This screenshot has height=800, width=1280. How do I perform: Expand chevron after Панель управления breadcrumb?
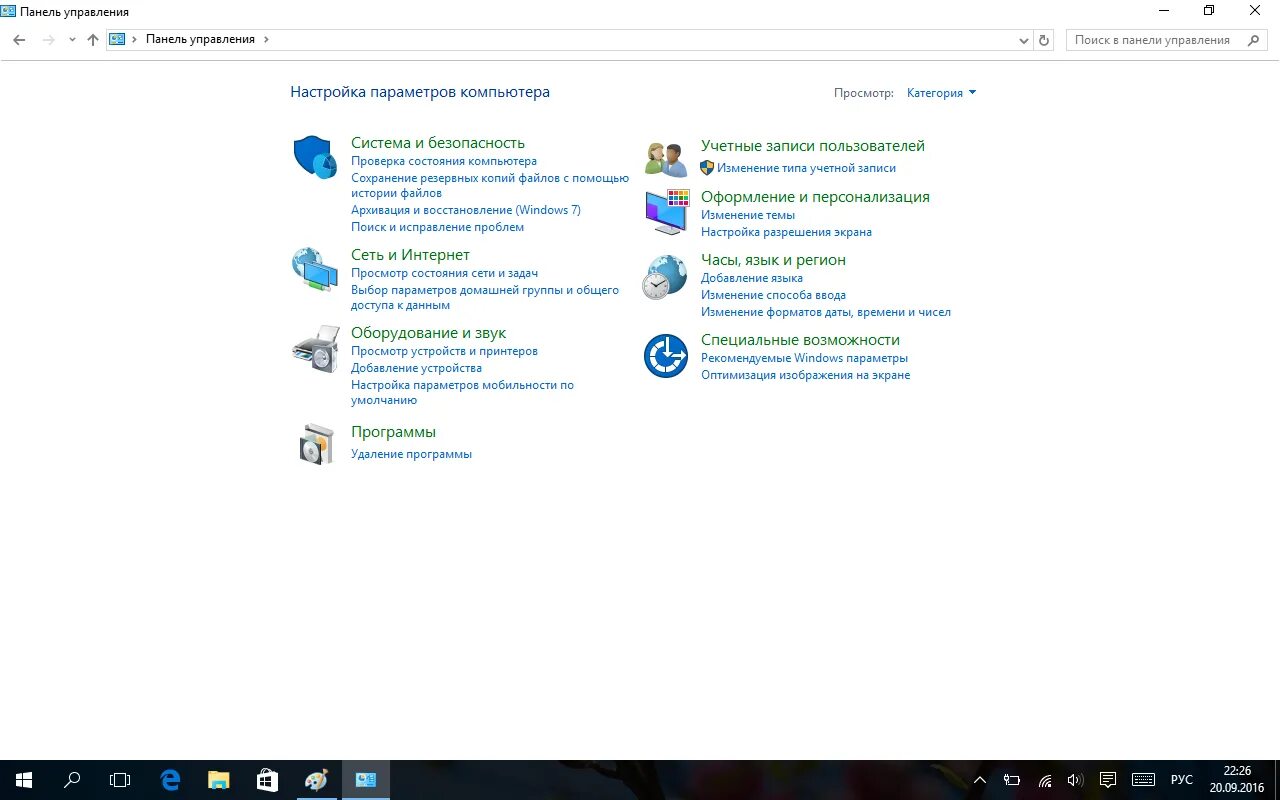click(x=266, y=40)
